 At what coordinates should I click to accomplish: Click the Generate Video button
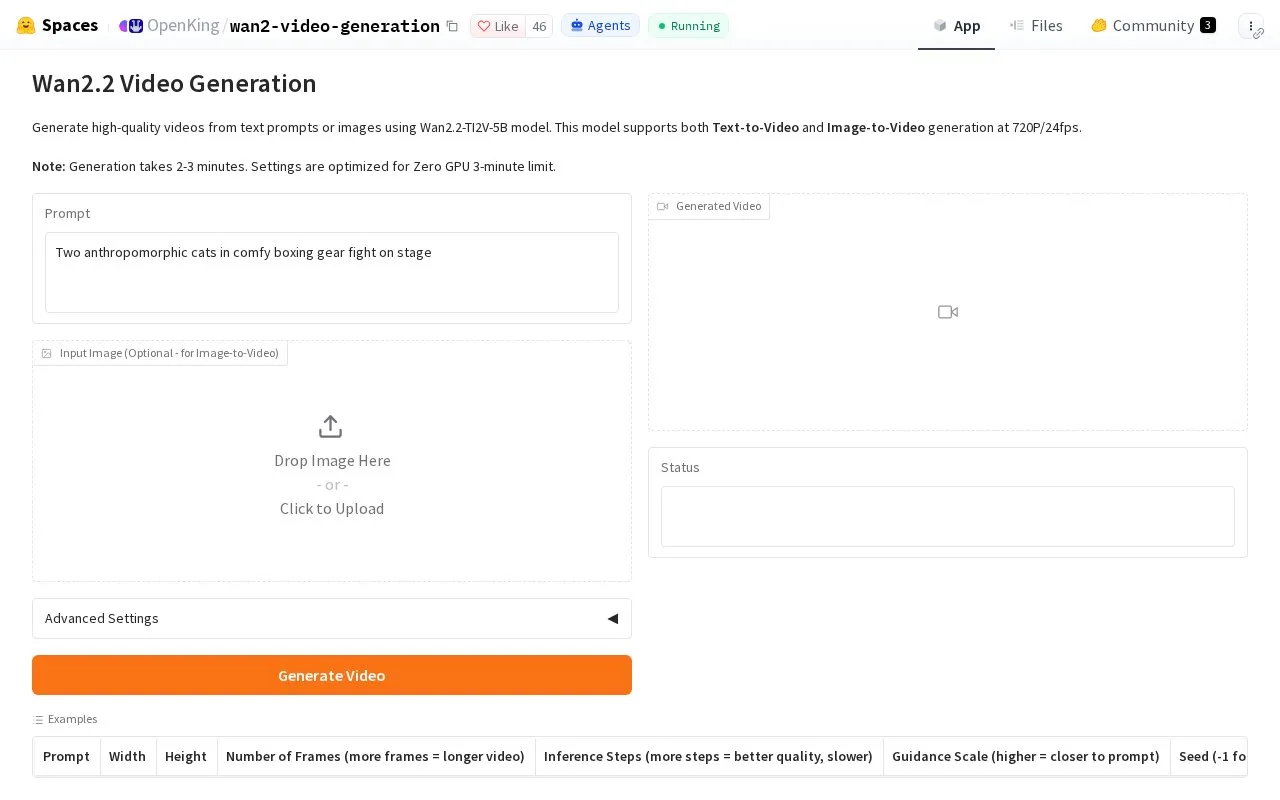click(332, 675)
